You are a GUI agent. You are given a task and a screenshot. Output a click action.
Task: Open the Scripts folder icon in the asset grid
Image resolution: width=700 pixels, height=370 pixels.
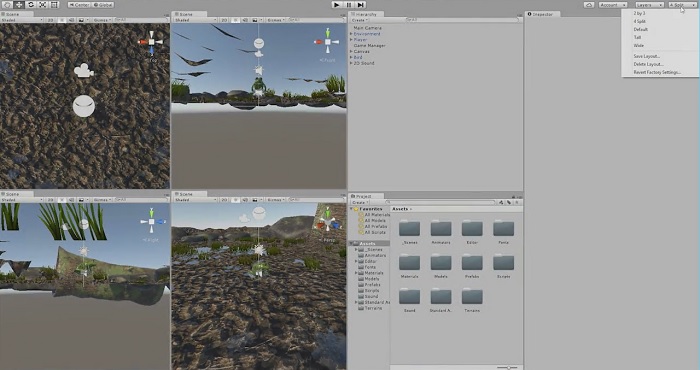[x=504, y=262]
